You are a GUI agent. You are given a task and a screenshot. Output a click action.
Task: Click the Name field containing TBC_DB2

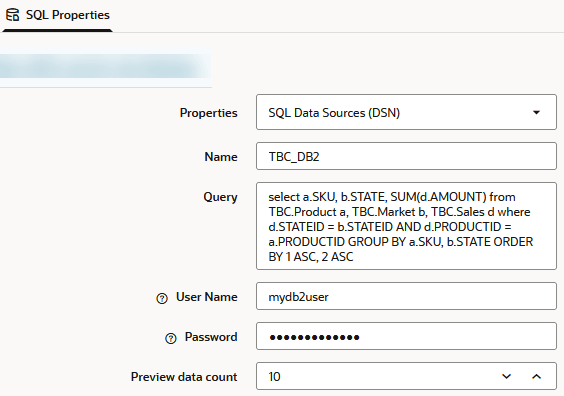point(406,156)
